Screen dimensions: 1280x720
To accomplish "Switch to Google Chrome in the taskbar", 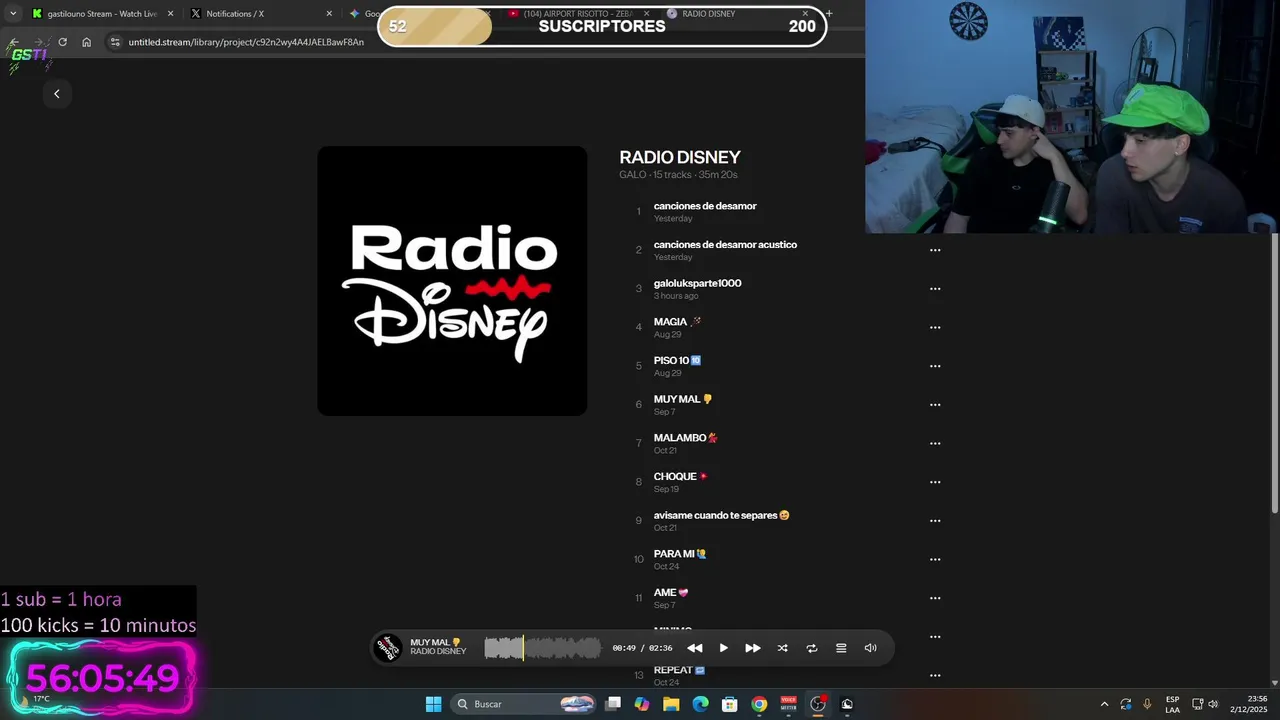I will click(x=759, y=704).
